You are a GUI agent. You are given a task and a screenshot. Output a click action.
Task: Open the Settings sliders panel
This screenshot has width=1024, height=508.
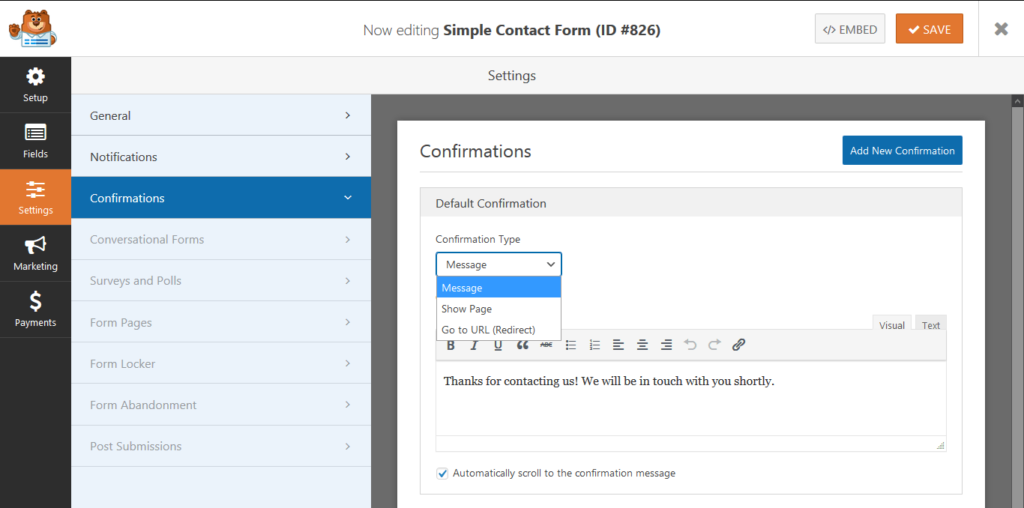point(35,197)
